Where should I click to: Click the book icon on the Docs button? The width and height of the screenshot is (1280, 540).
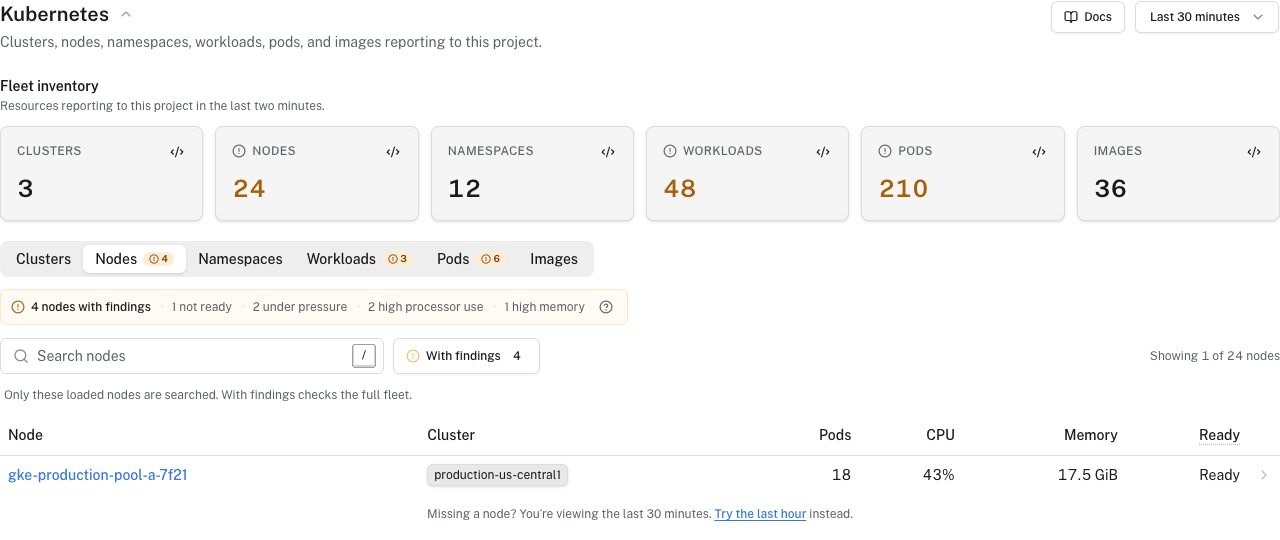1071,17
